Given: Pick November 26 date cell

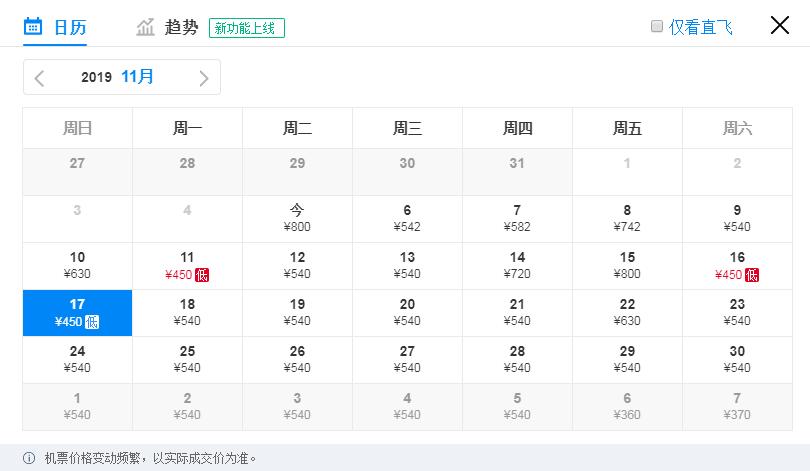Looking at the screenshot, I should coord(297,360).
